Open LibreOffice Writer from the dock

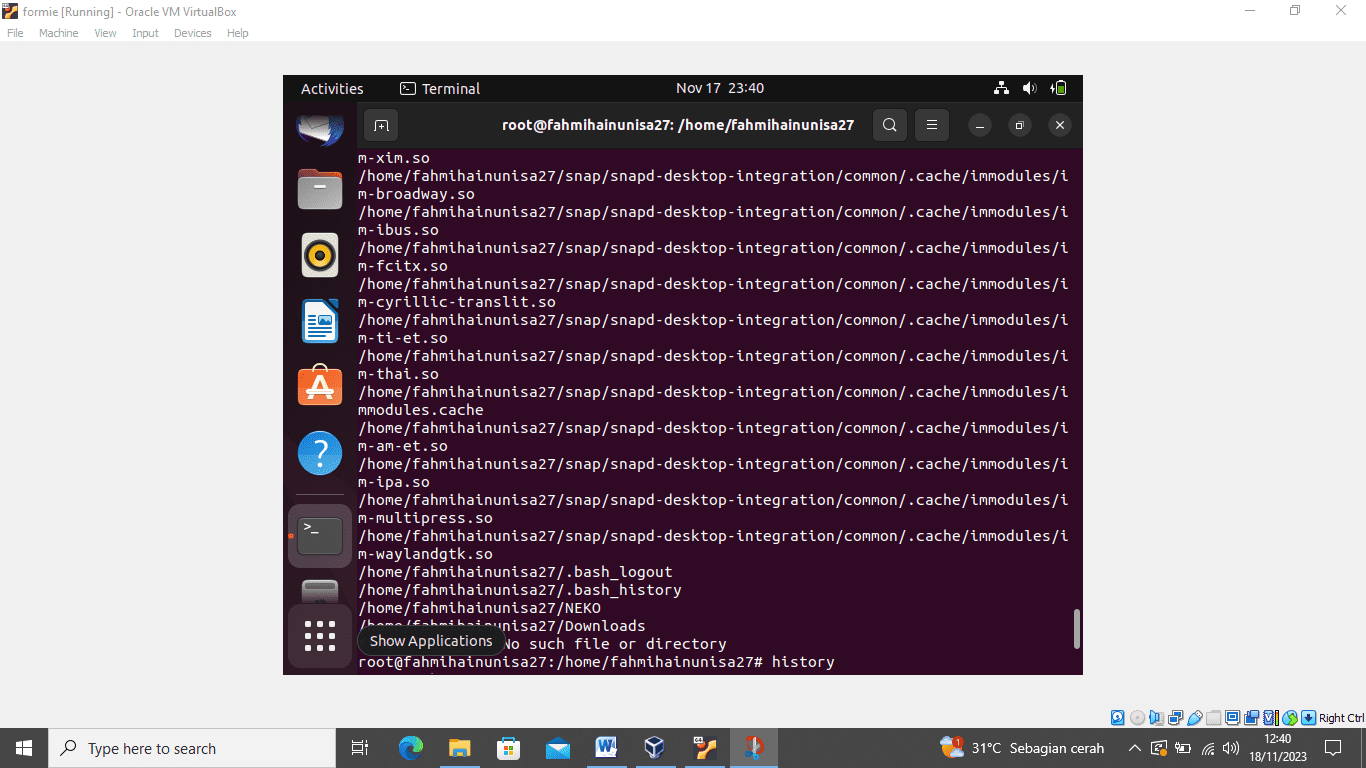[x=320, y=321]
